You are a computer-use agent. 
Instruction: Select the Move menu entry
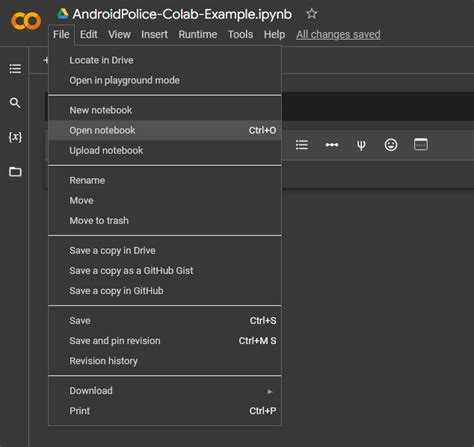[165, 200]
